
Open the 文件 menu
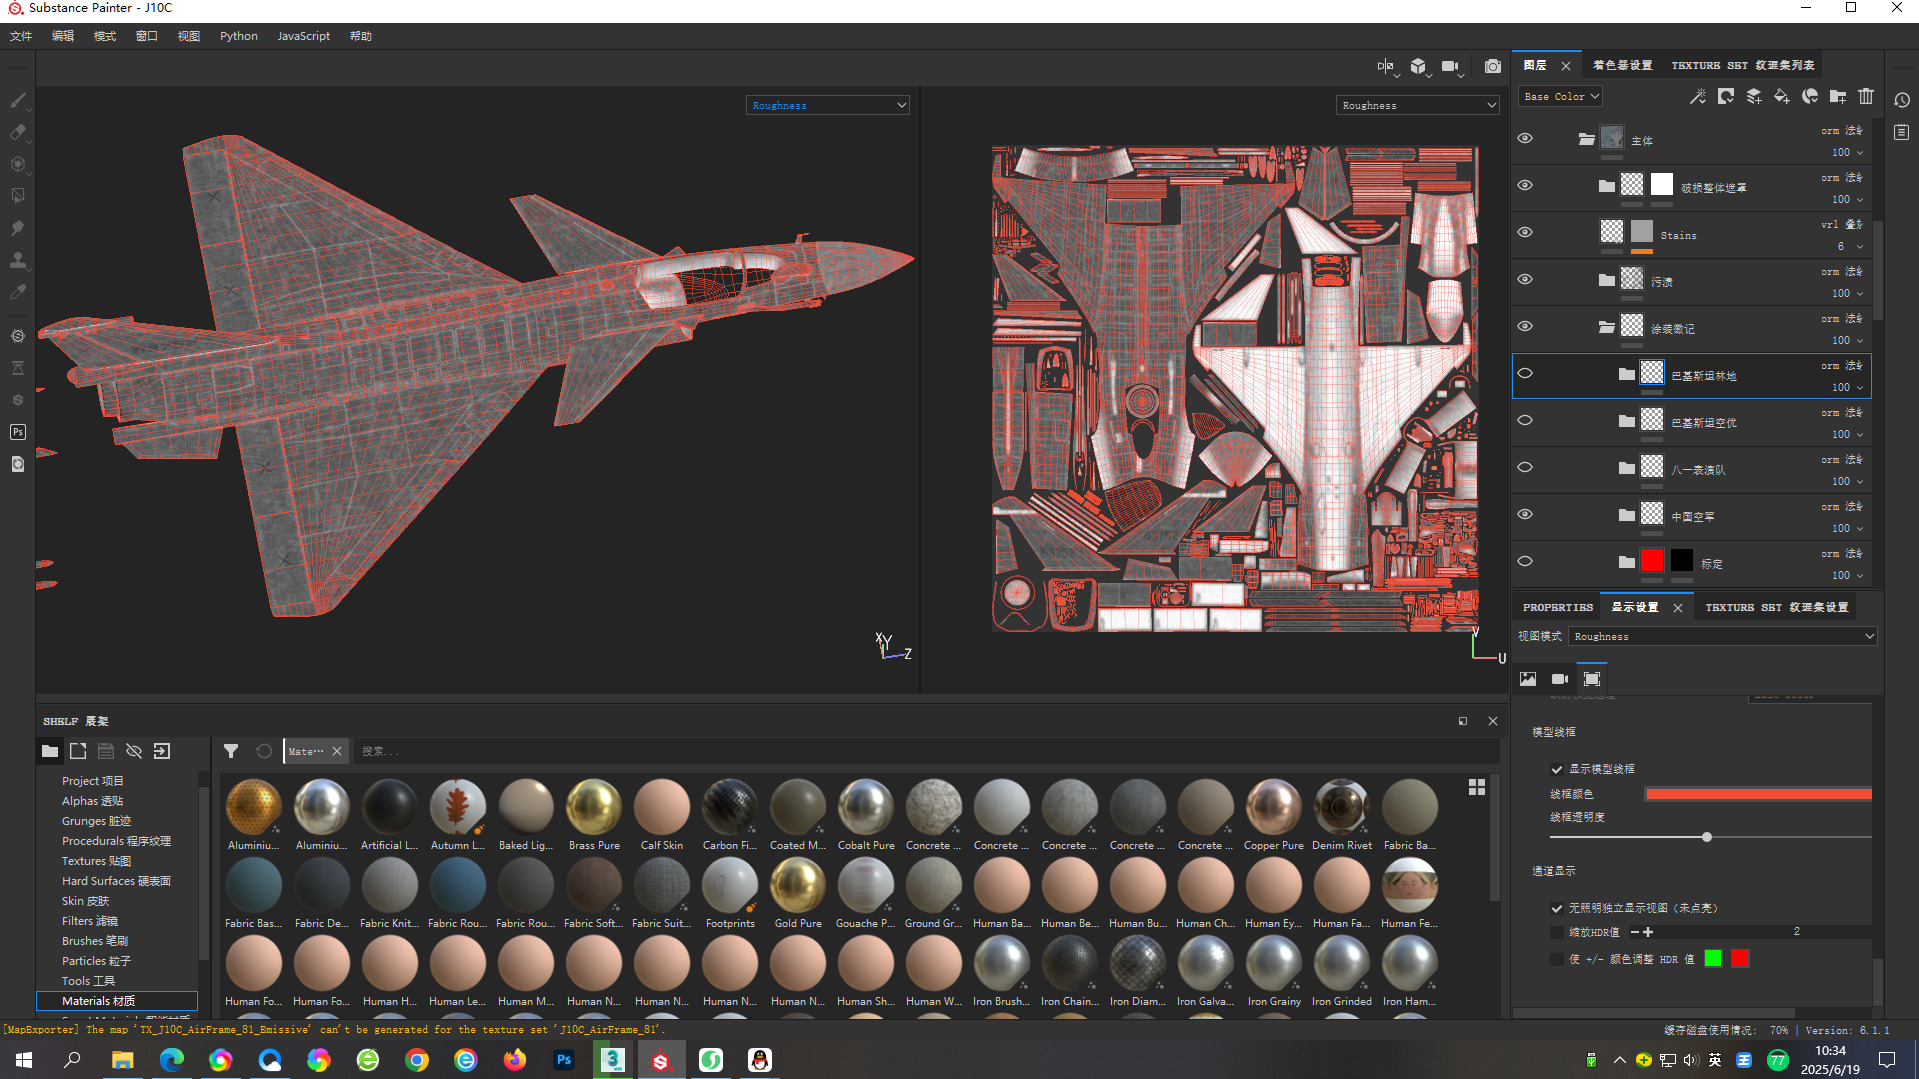coord(21,36)
